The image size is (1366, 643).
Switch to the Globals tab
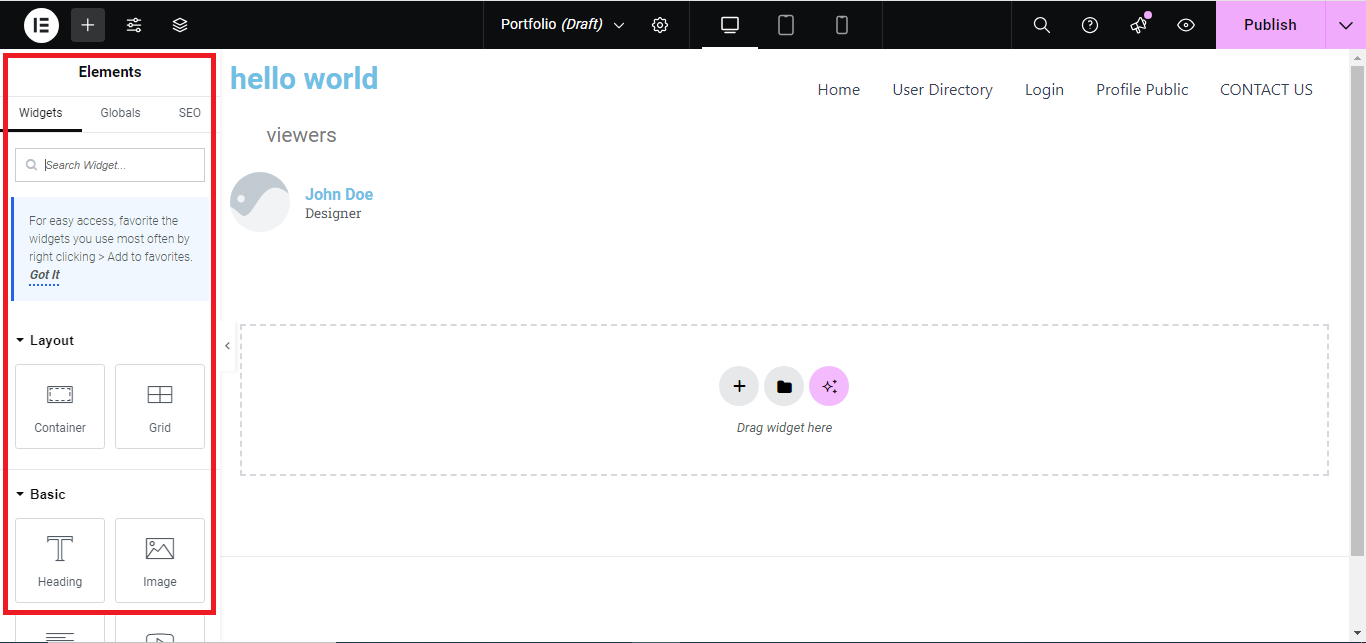point(120,113)
